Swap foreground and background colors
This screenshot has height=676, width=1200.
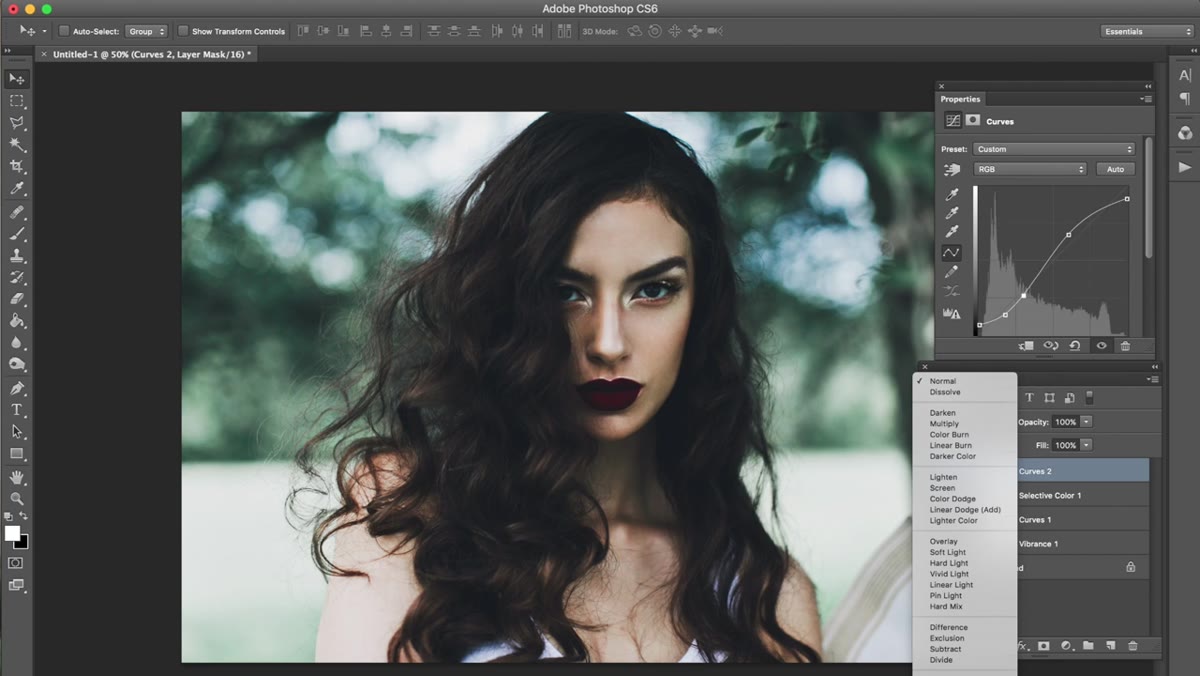(24, 516)
